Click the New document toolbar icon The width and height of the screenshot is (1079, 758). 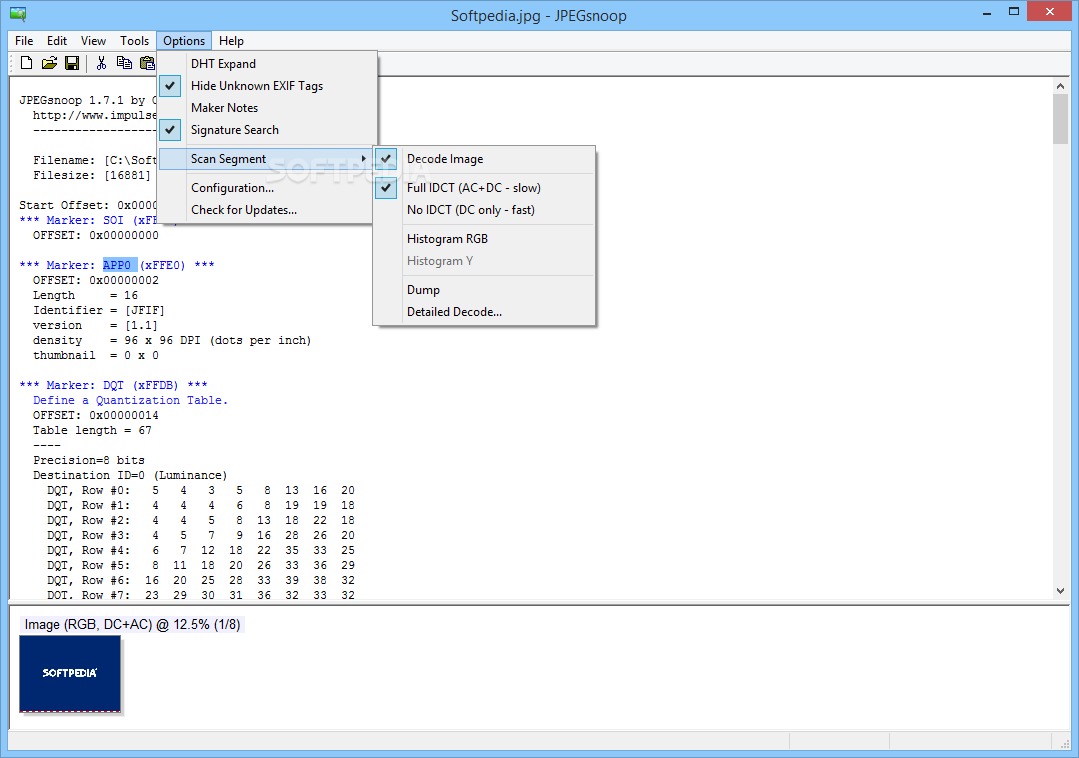(x=26, y=63)
